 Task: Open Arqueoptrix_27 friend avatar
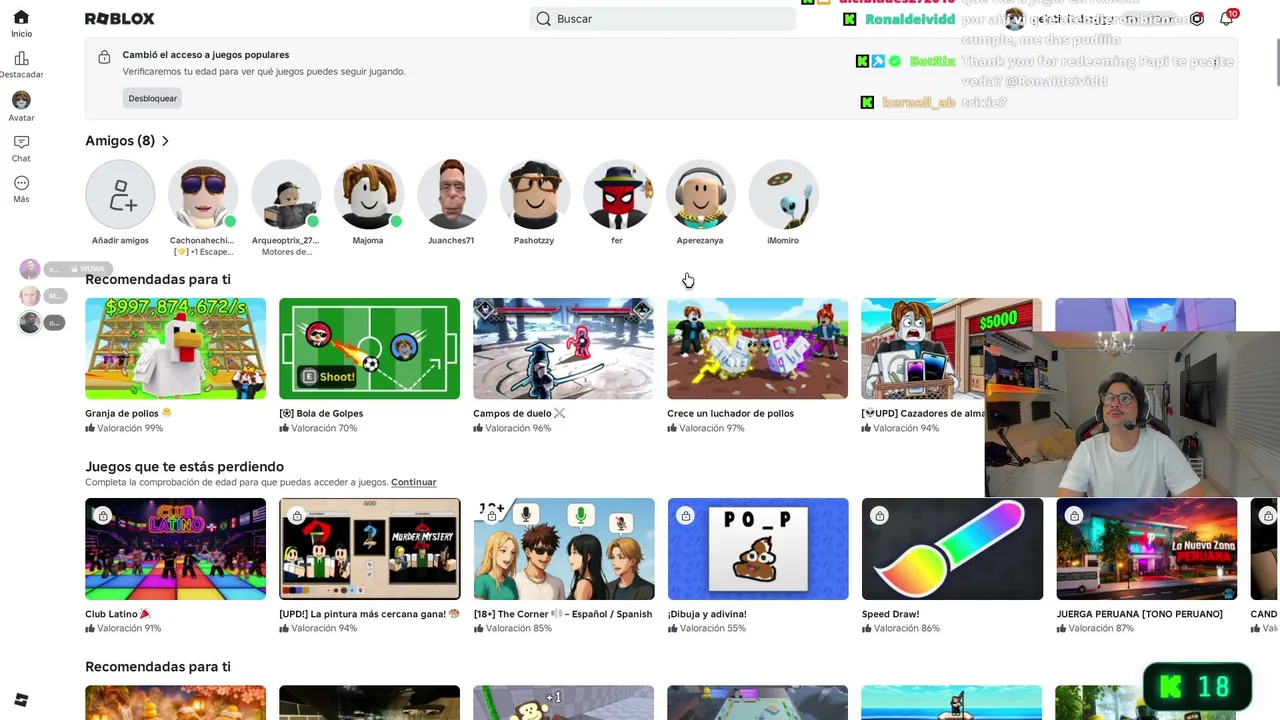pos(286,194)
